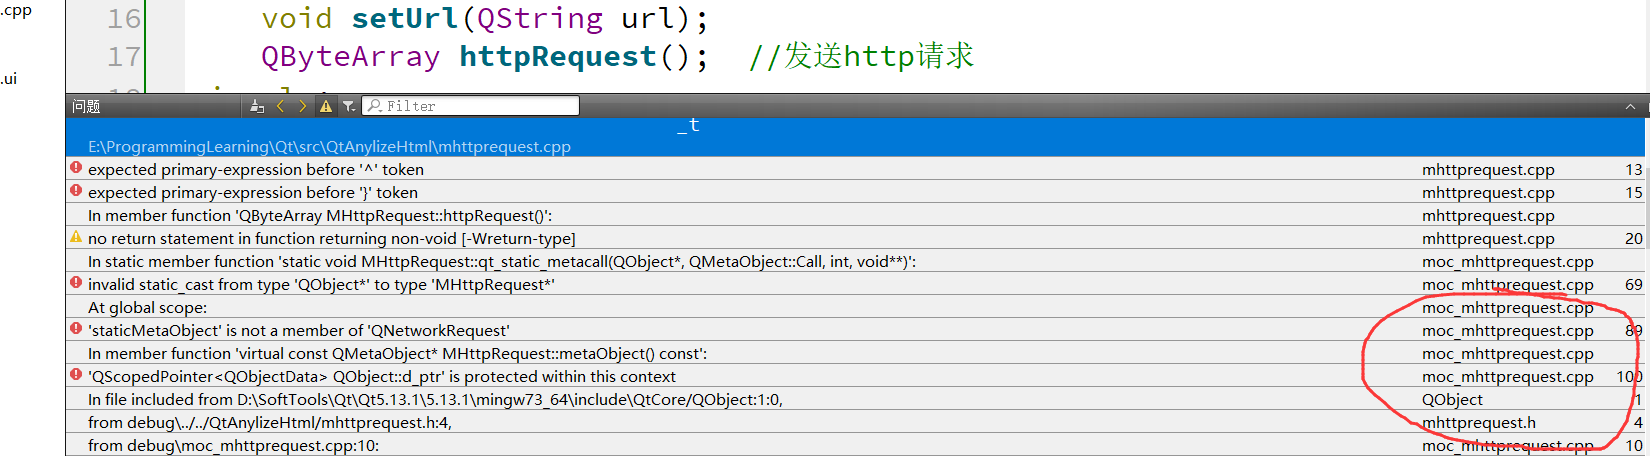
Task: Click error icon of the invalid static_cast issue
Action: click(x=76, y=282)
